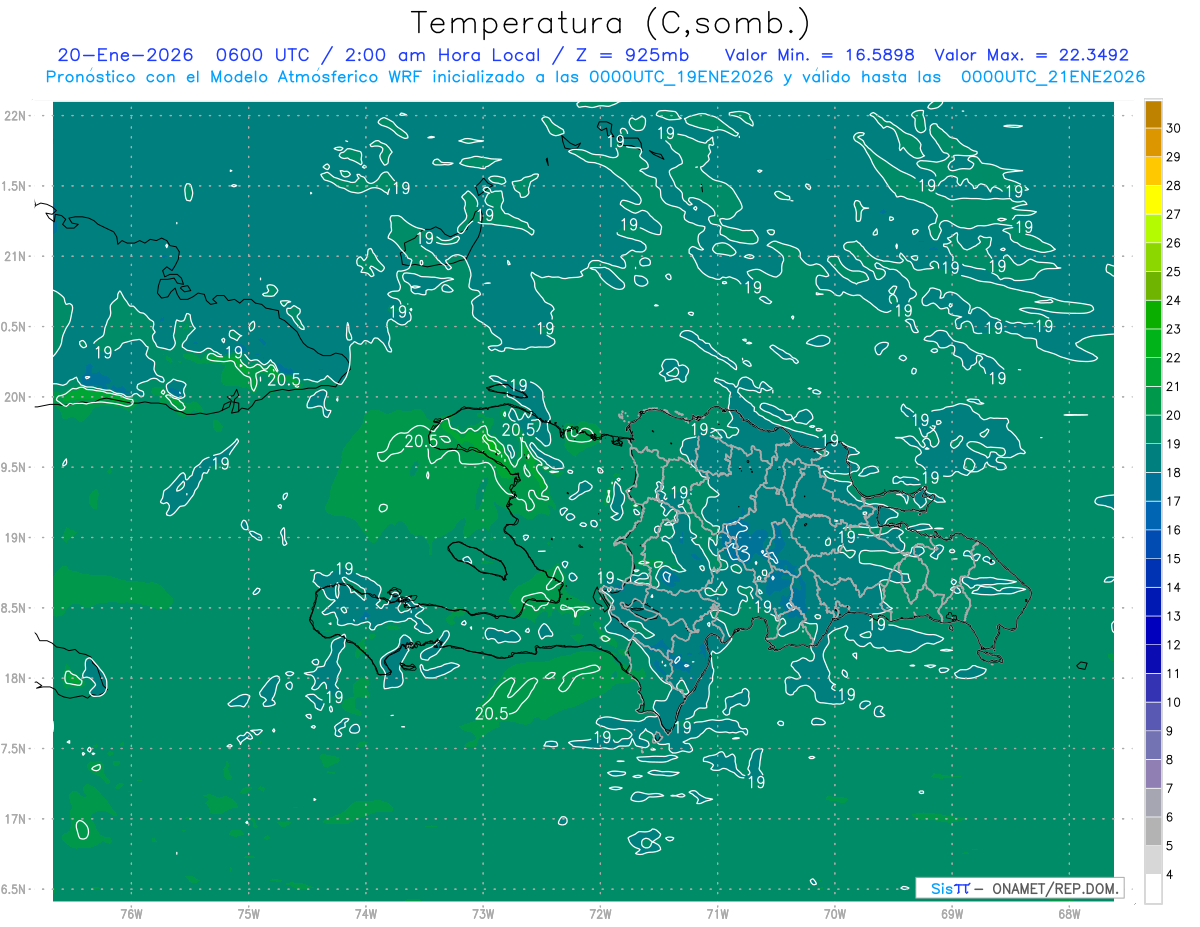
Task: Click Gonâve island outline in the Haitian gulf
Action: click(x=480, y=559)
